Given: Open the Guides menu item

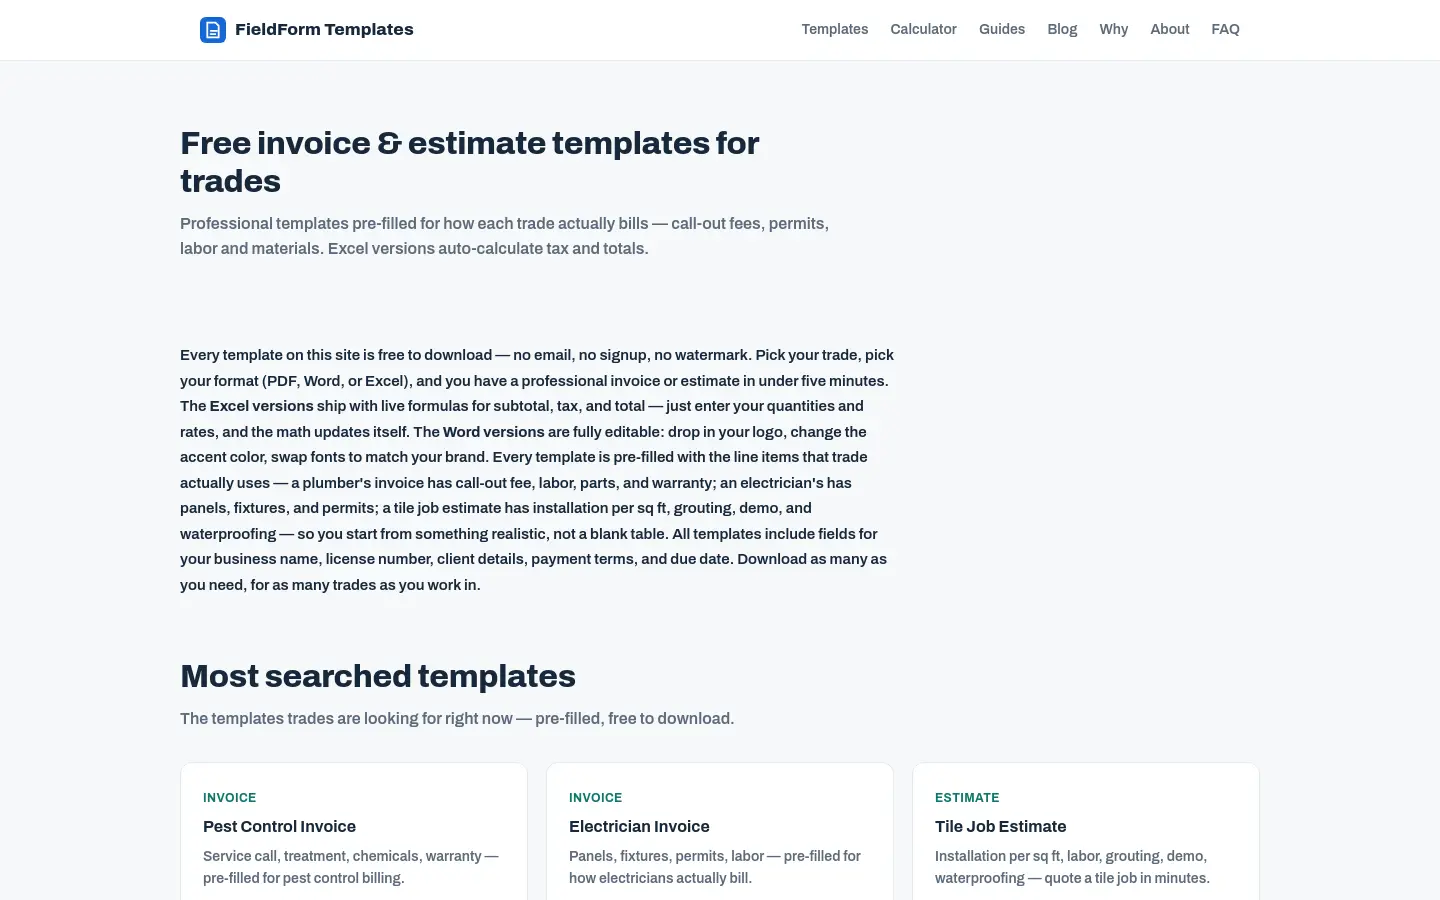Looking at the screenshot, I should click(x=1001, y=30).
